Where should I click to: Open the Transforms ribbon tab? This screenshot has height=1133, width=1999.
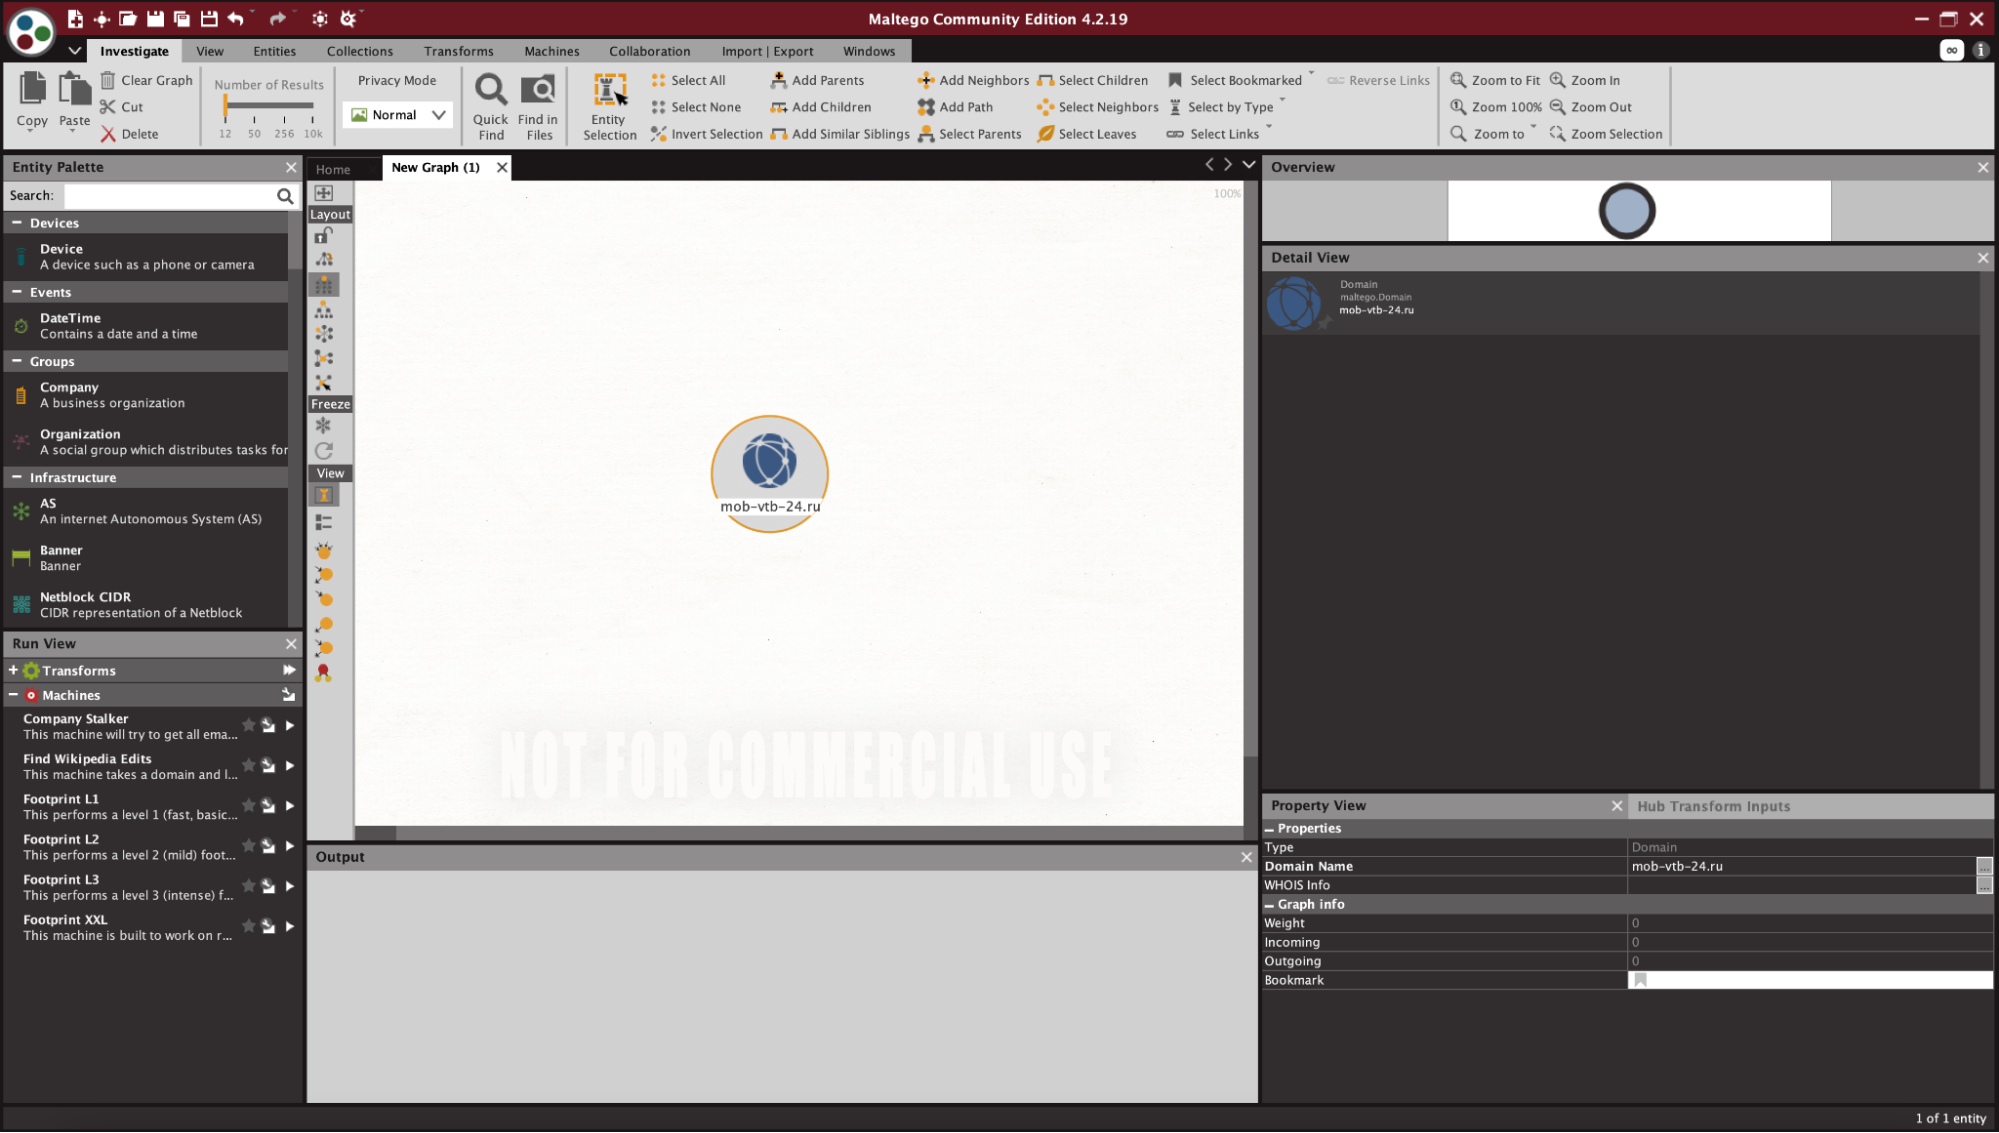[x=458, y=51]
